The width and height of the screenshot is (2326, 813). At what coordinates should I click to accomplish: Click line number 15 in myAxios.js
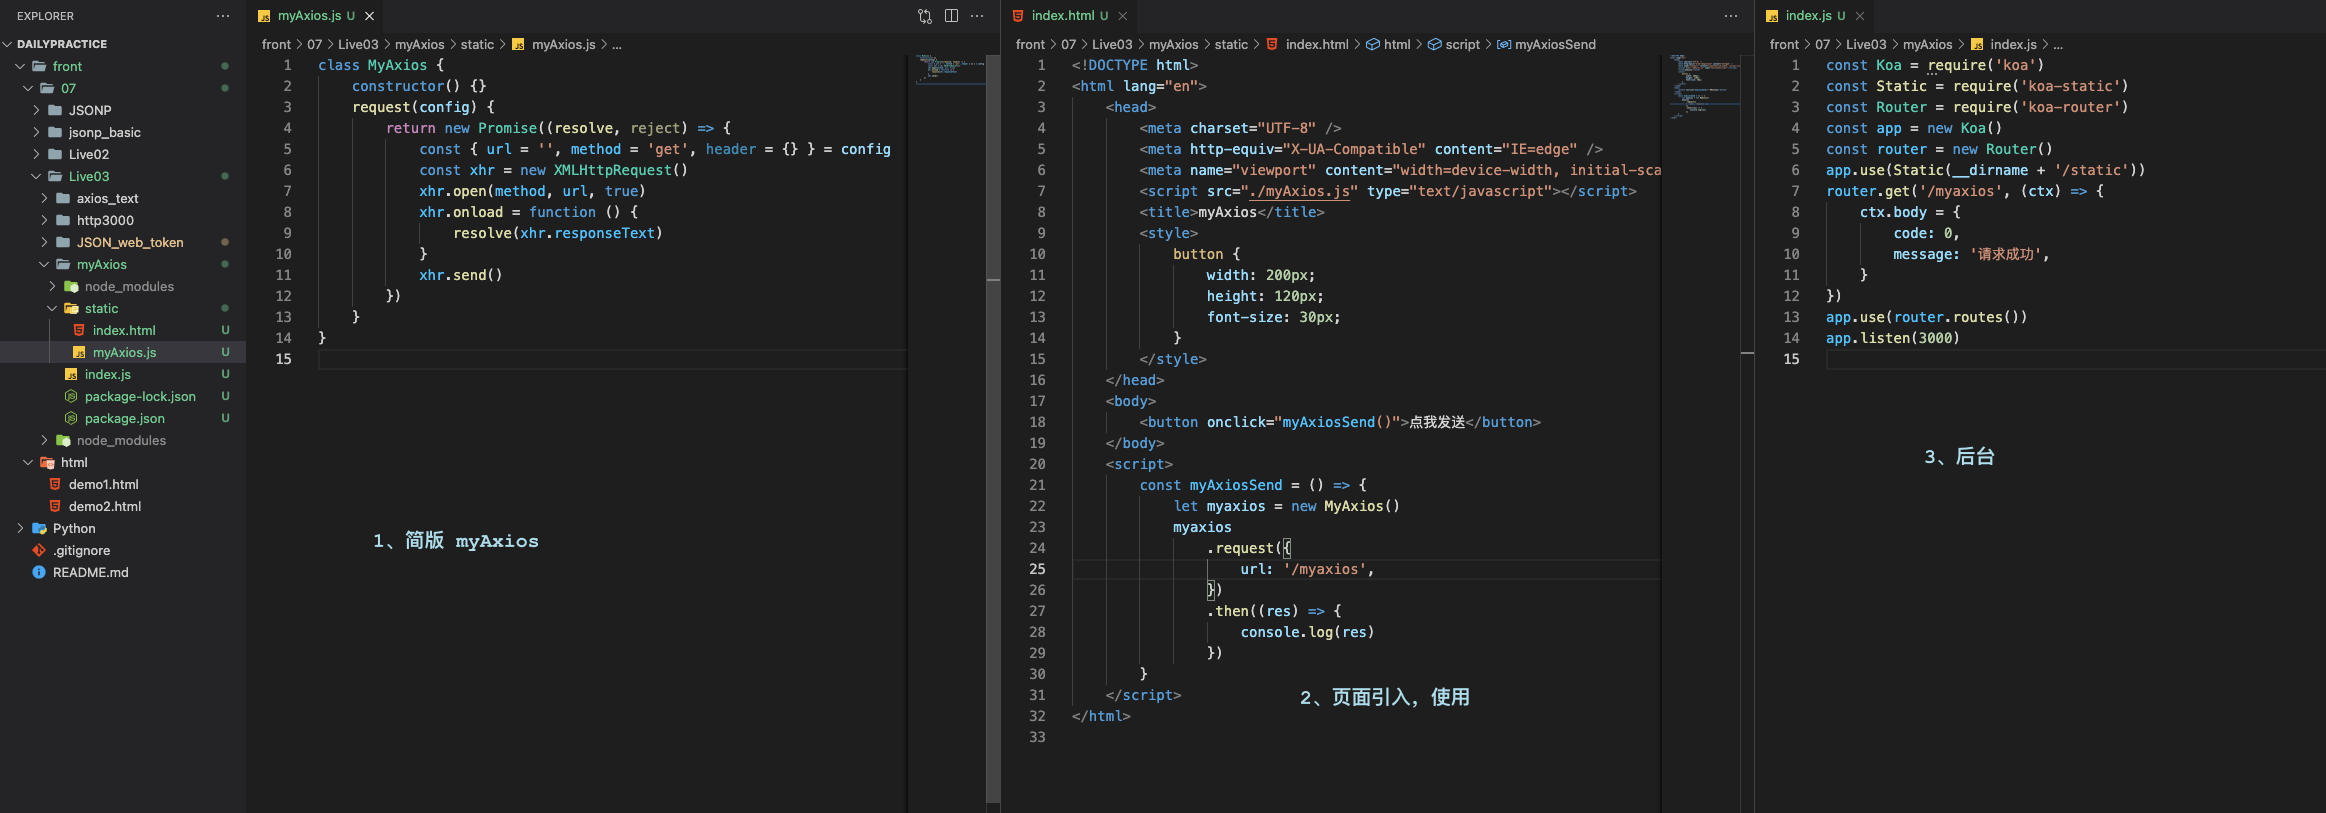[283, 359]
